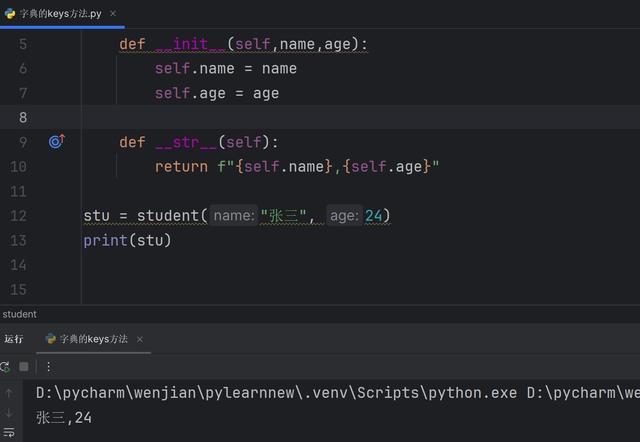
Task: Click line number 15 in gutter
Action: click(18, 289)
